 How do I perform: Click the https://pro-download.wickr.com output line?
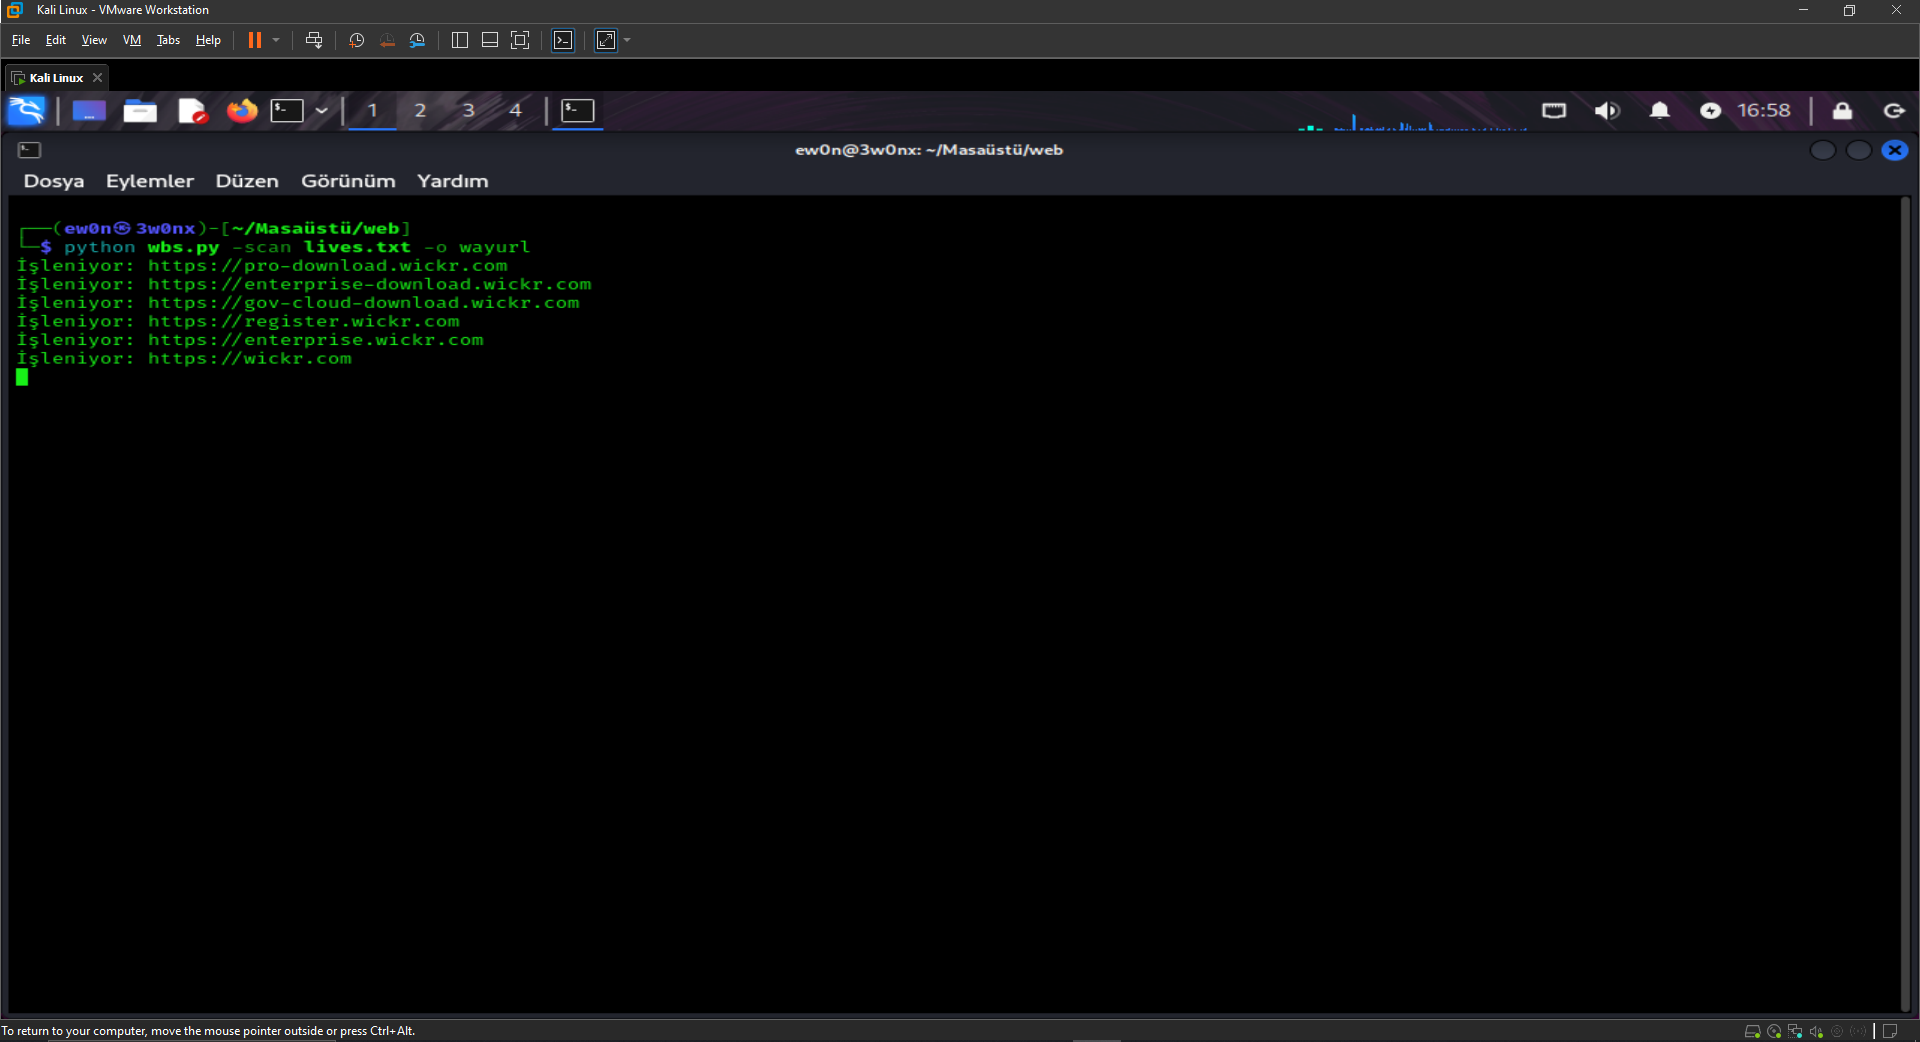pos(262,266)
